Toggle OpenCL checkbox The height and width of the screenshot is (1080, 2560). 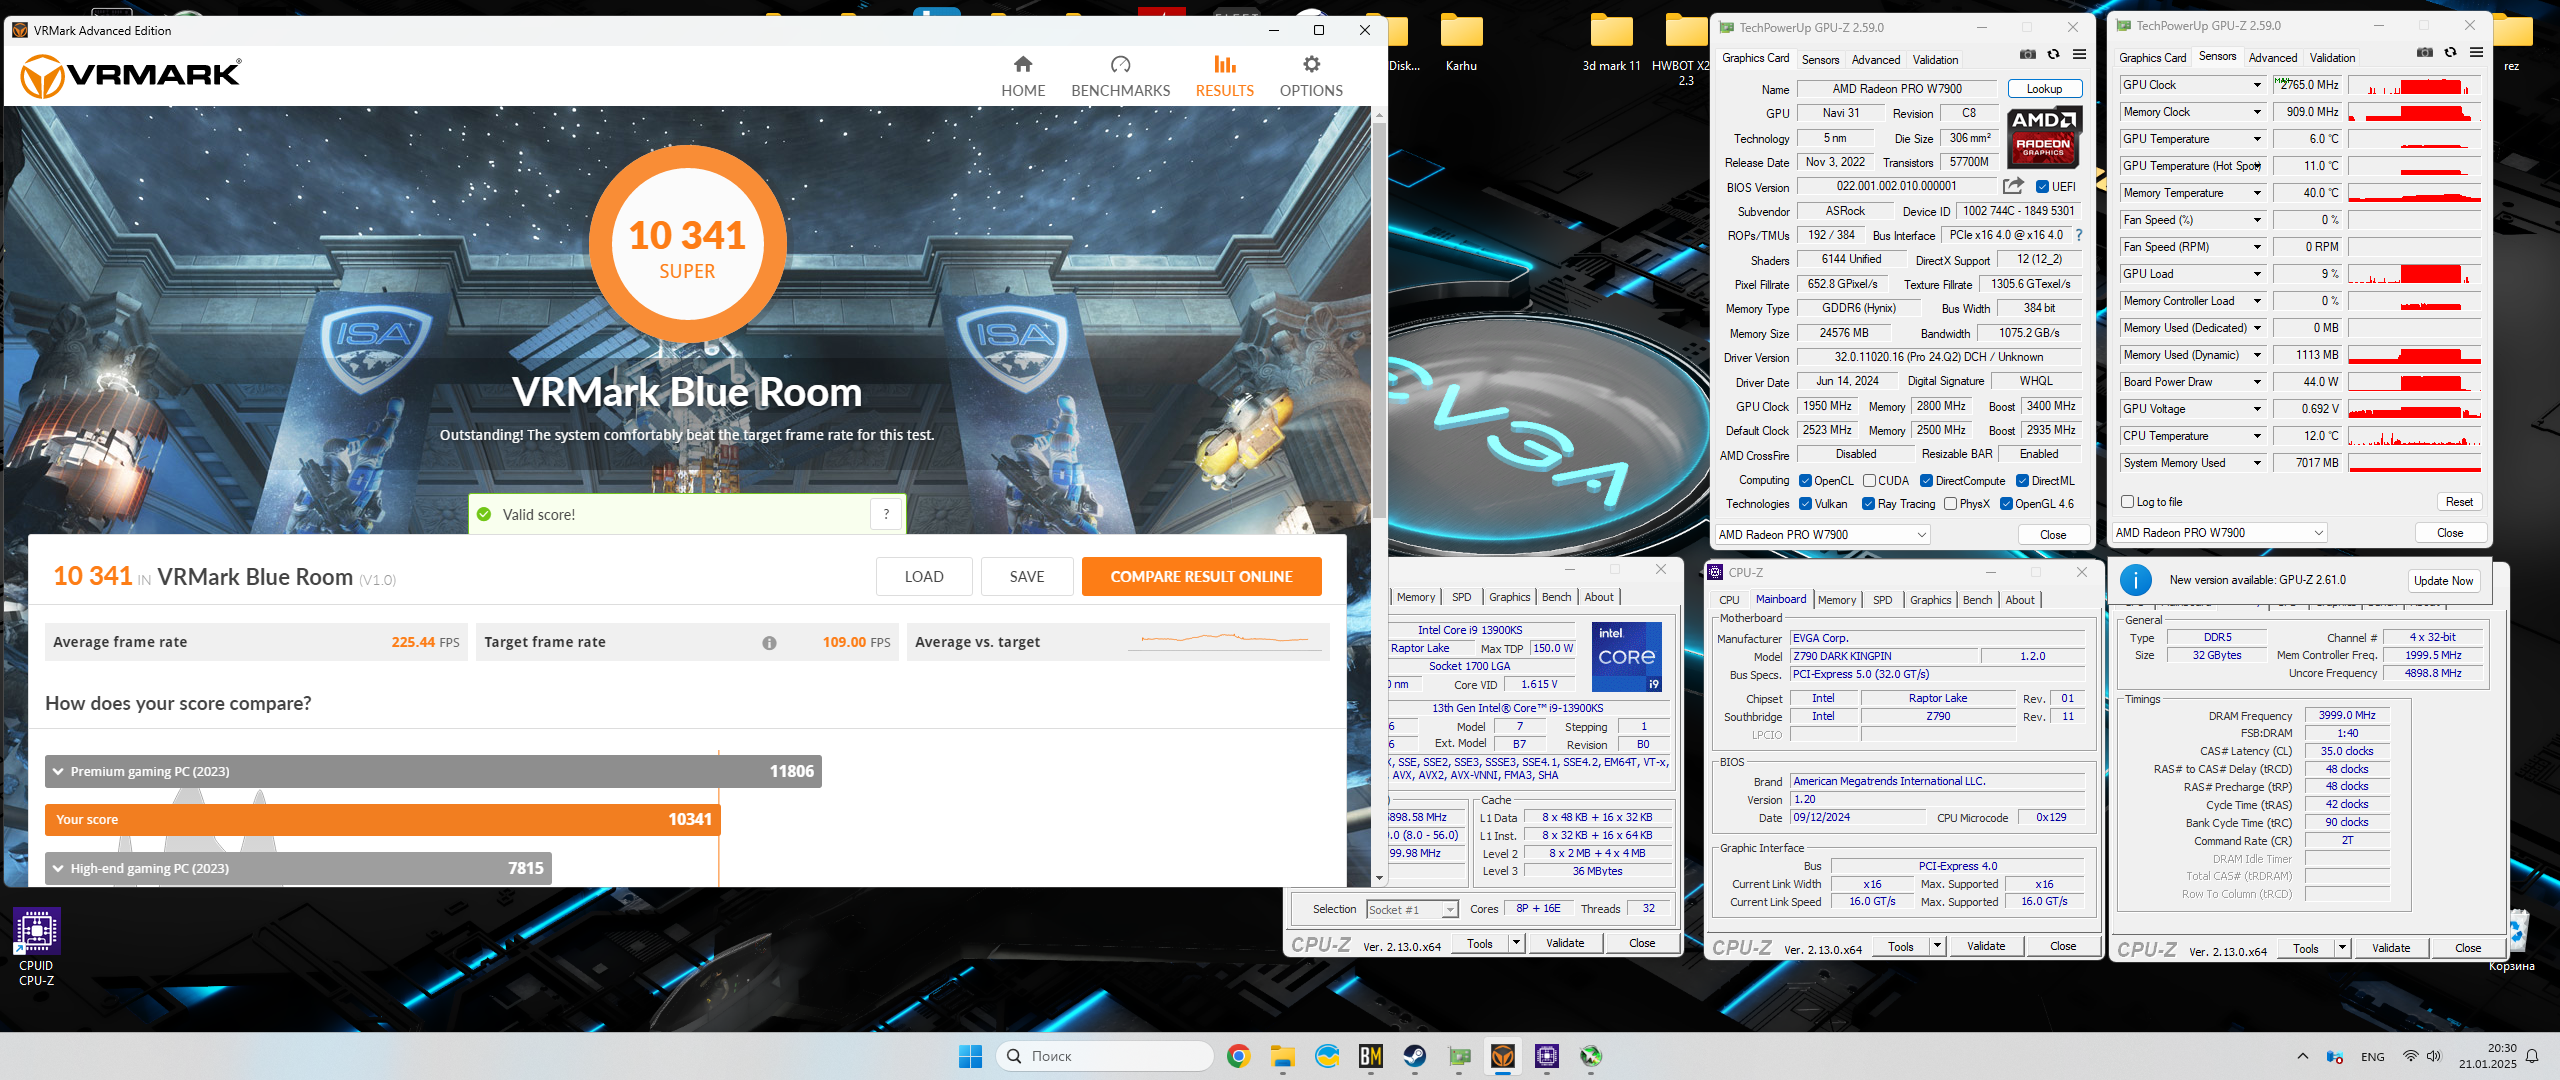1806,481
